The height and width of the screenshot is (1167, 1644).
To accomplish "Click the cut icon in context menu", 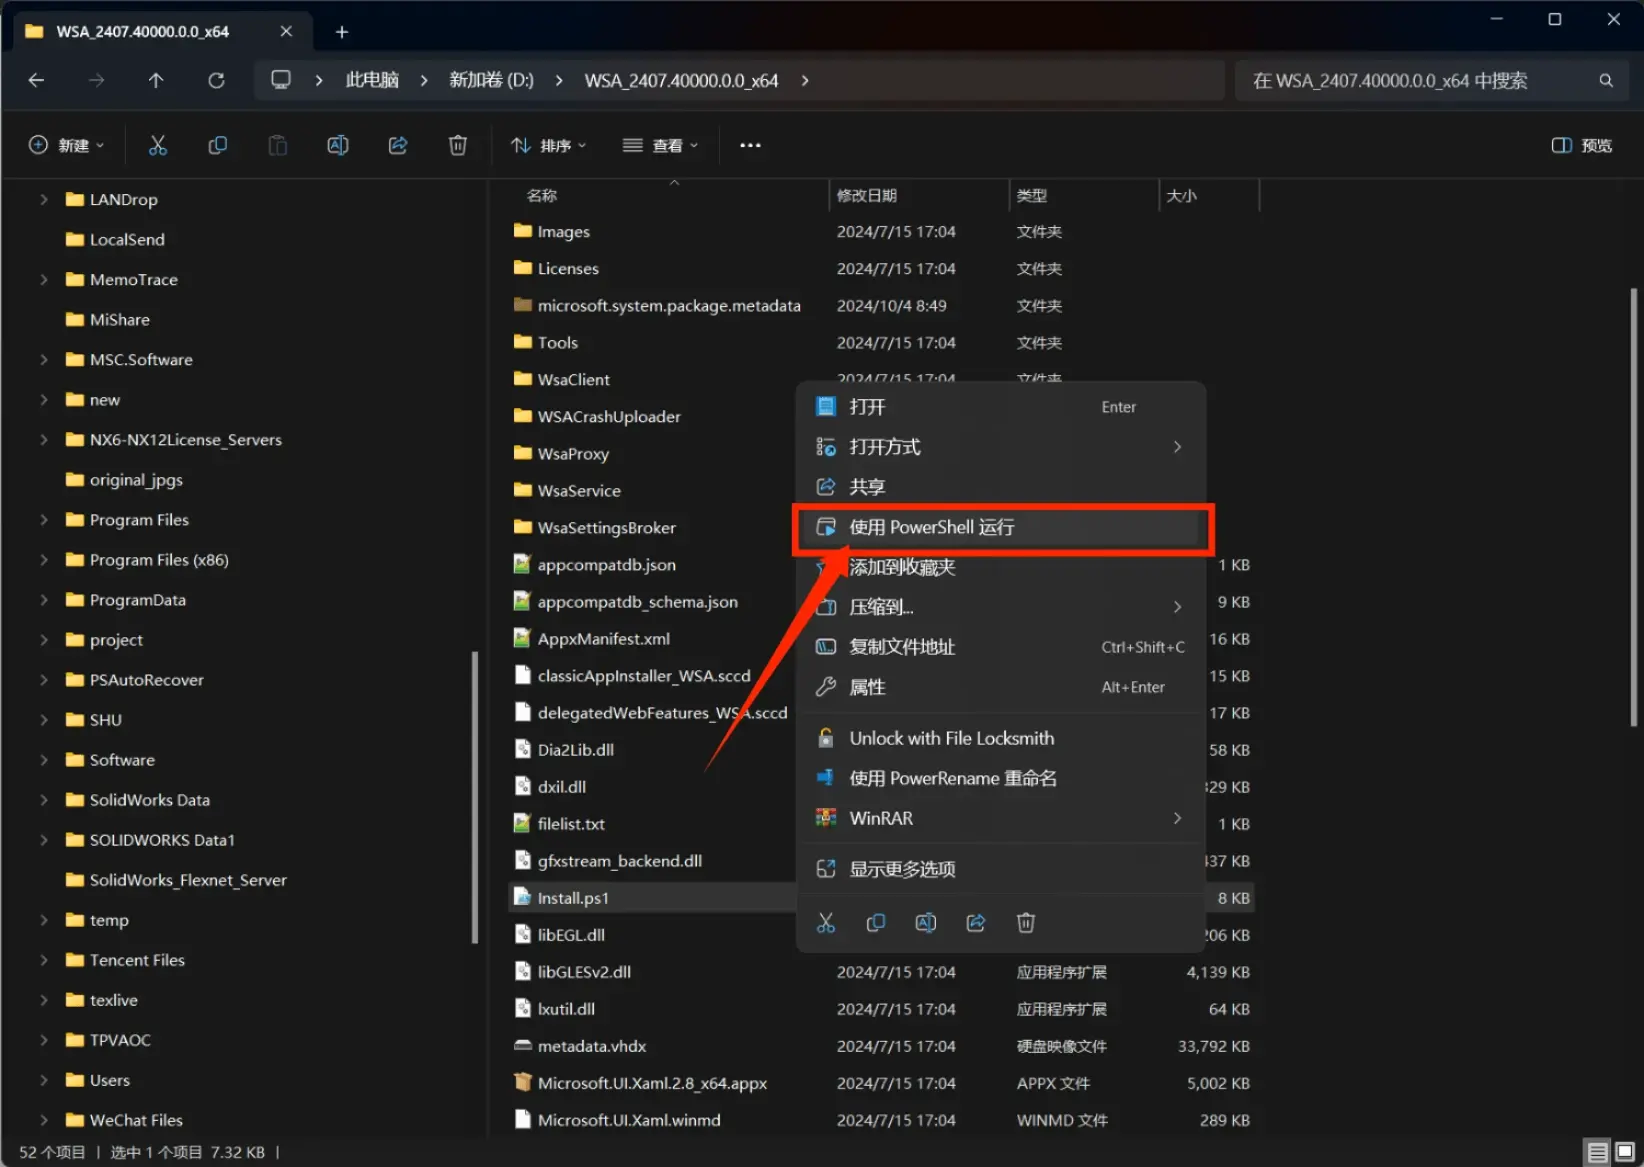I will point(826,923).
